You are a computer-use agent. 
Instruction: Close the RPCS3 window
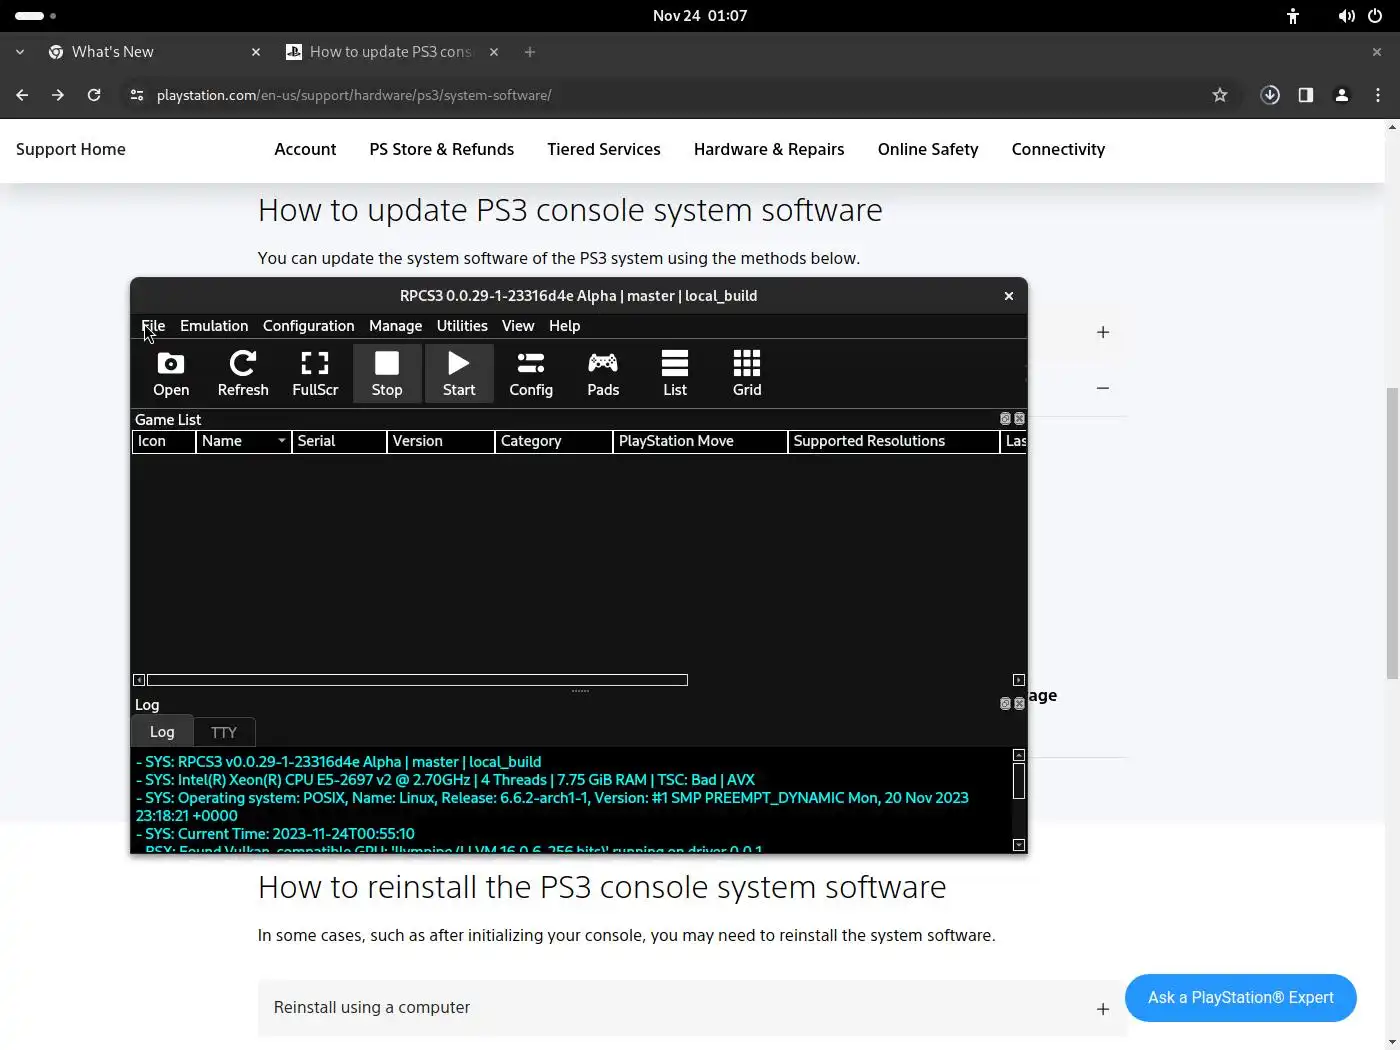point(1009,296)
